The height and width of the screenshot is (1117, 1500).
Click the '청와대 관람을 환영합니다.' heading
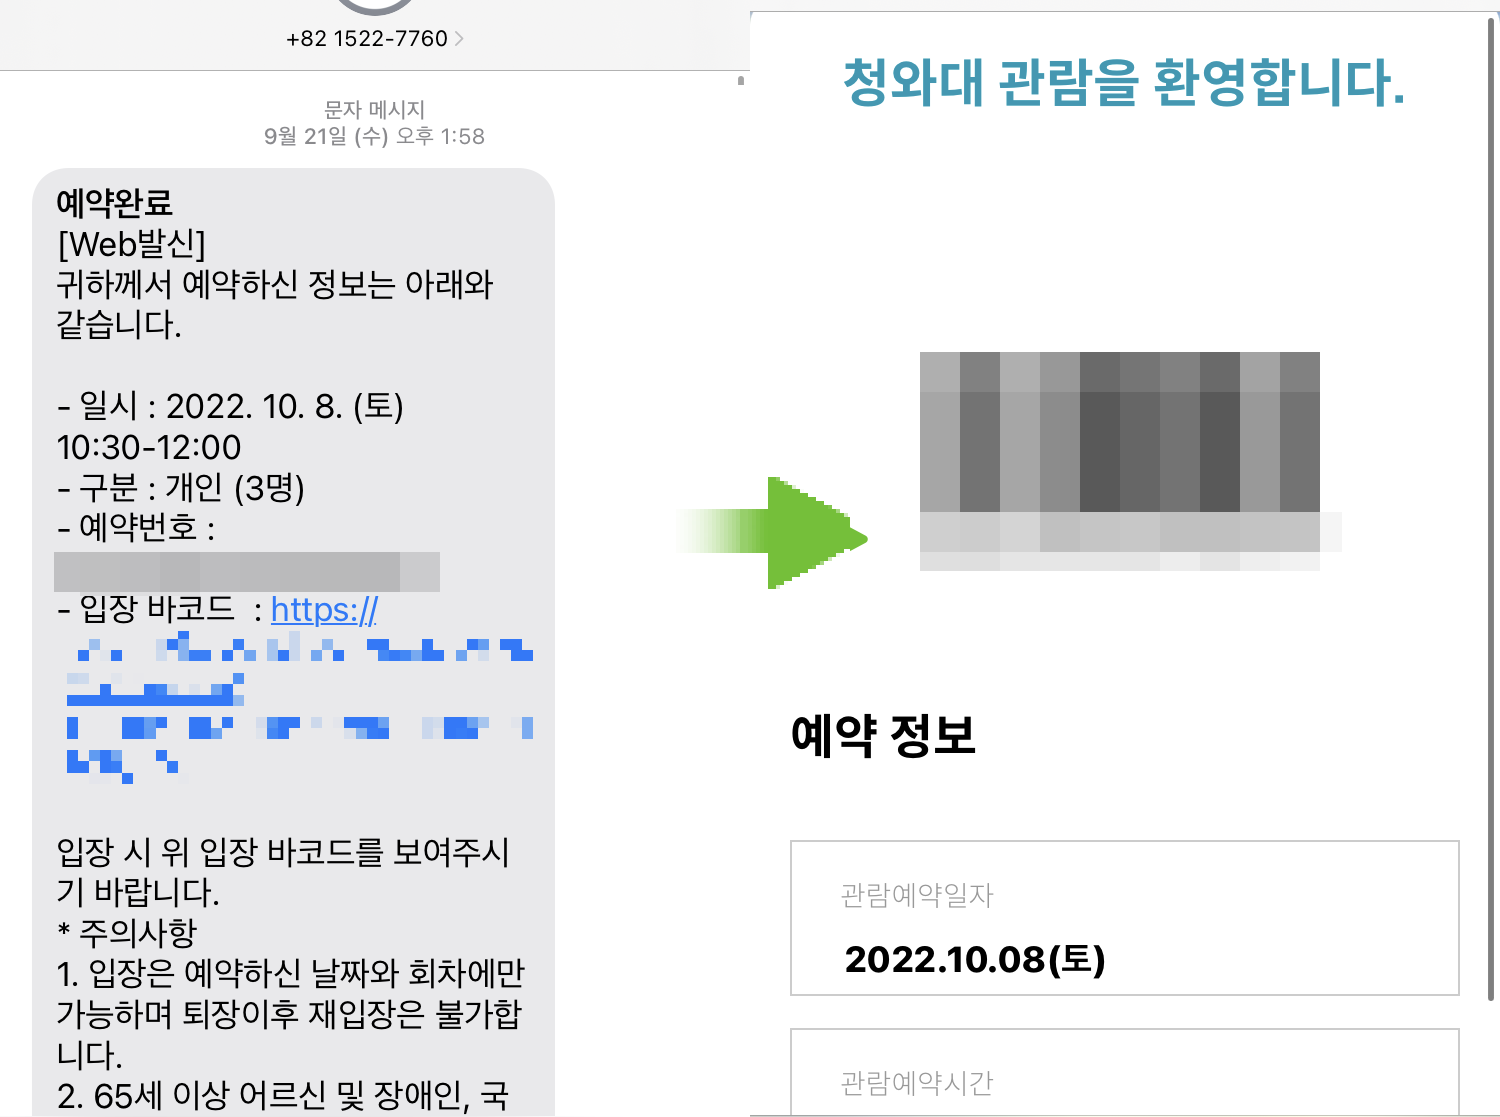[x=1124, y=82]
